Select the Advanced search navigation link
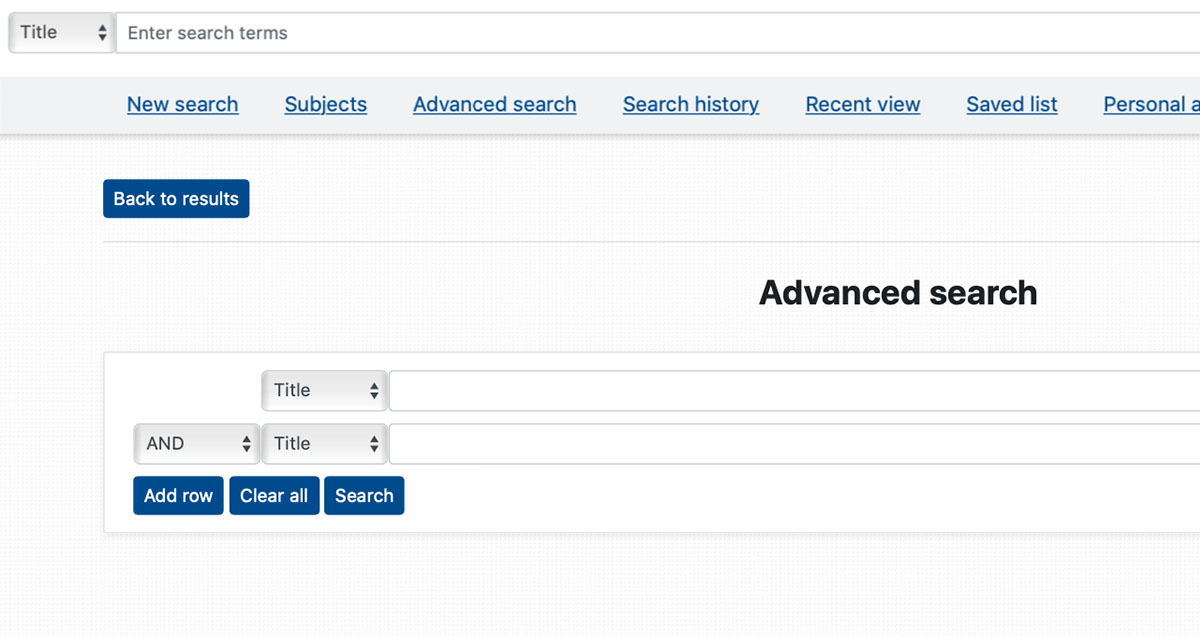 tap(495, 104)
